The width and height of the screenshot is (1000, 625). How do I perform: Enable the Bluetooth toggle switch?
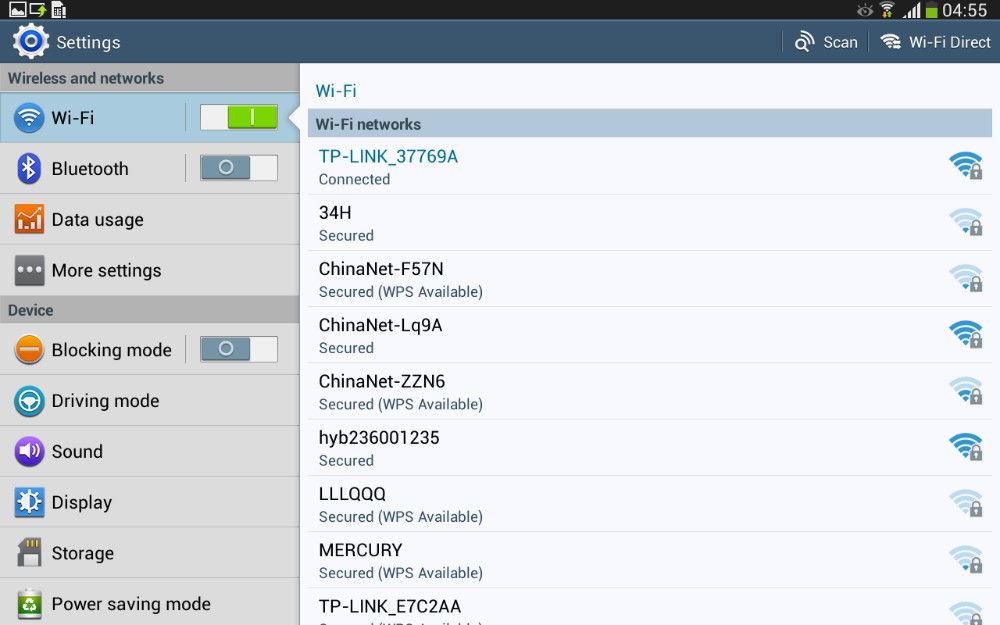(x=239, y=168)
